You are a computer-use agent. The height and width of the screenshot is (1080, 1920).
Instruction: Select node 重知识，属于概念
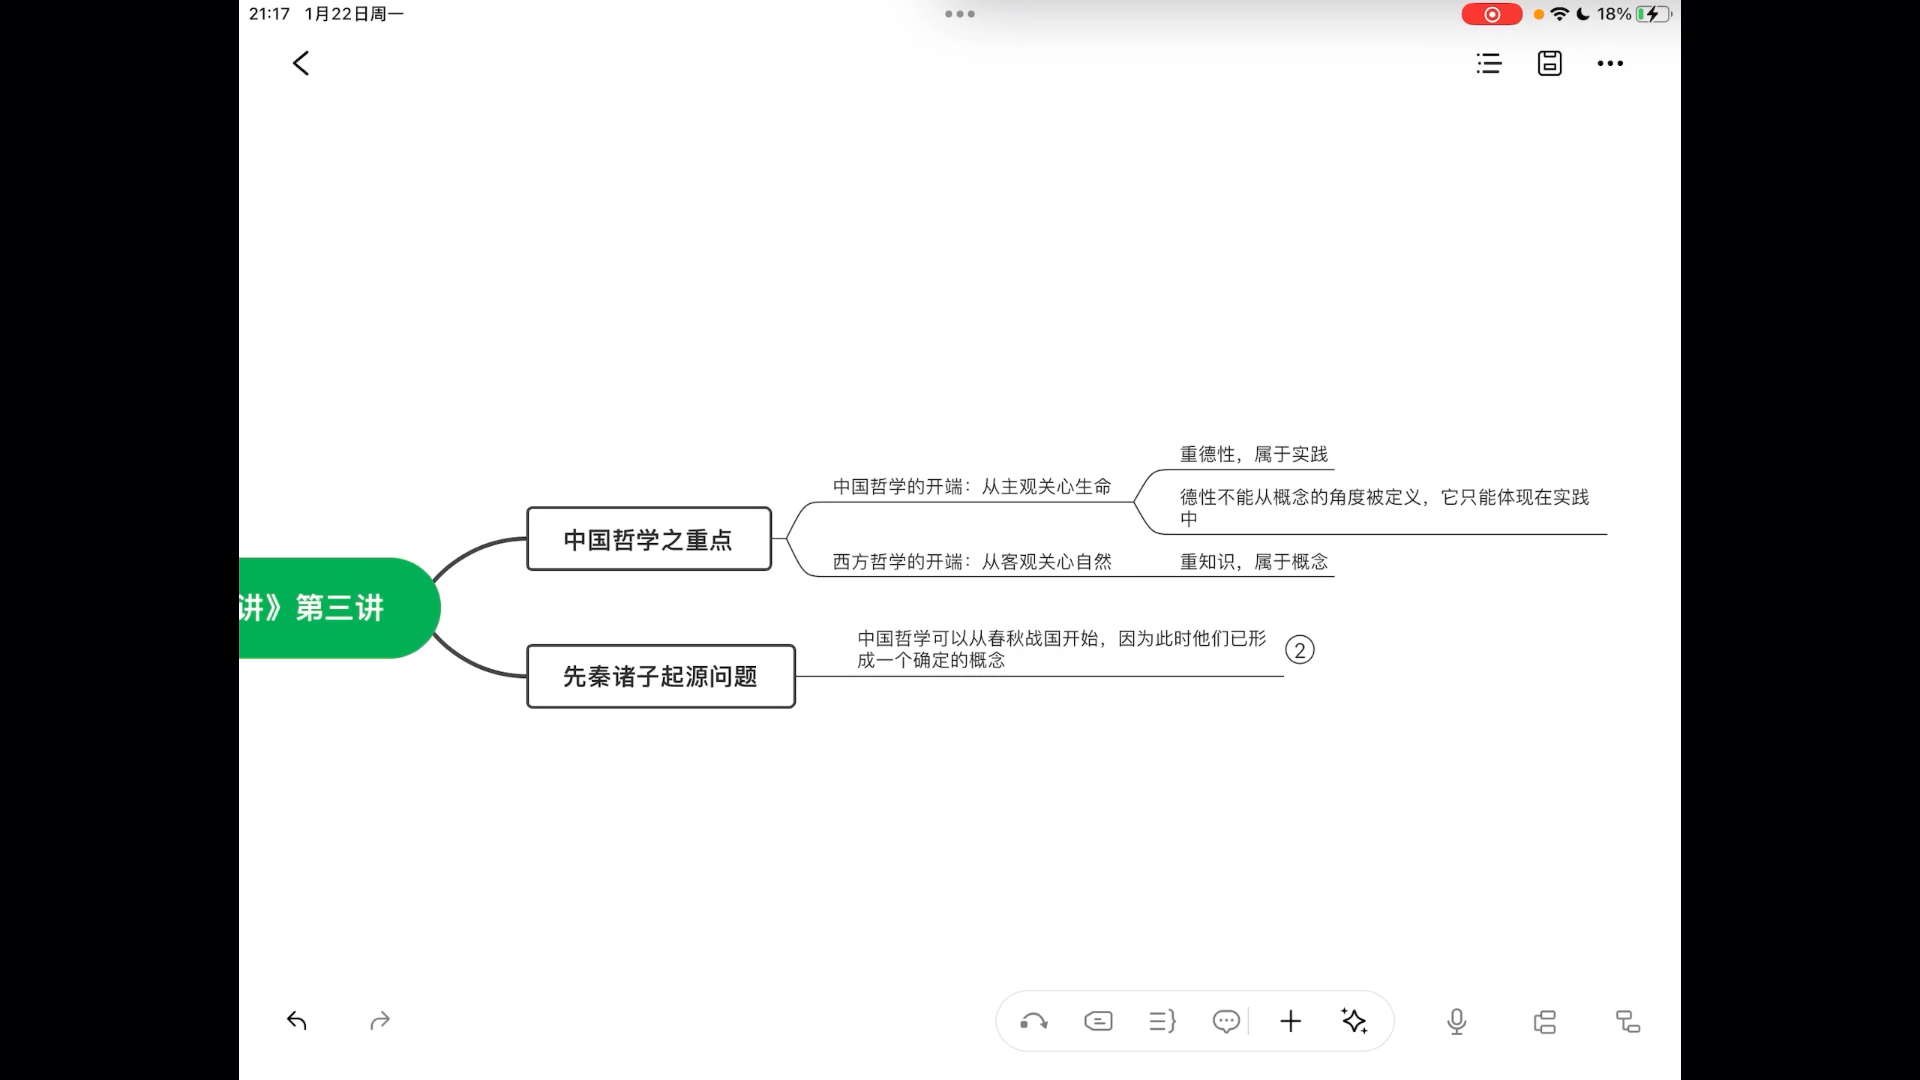coord(1254,562)
